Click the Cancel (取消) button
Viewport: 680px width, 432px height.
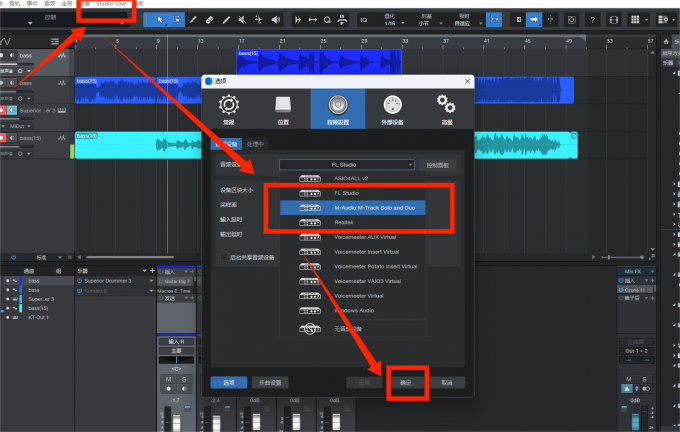[x=447, y=382]
